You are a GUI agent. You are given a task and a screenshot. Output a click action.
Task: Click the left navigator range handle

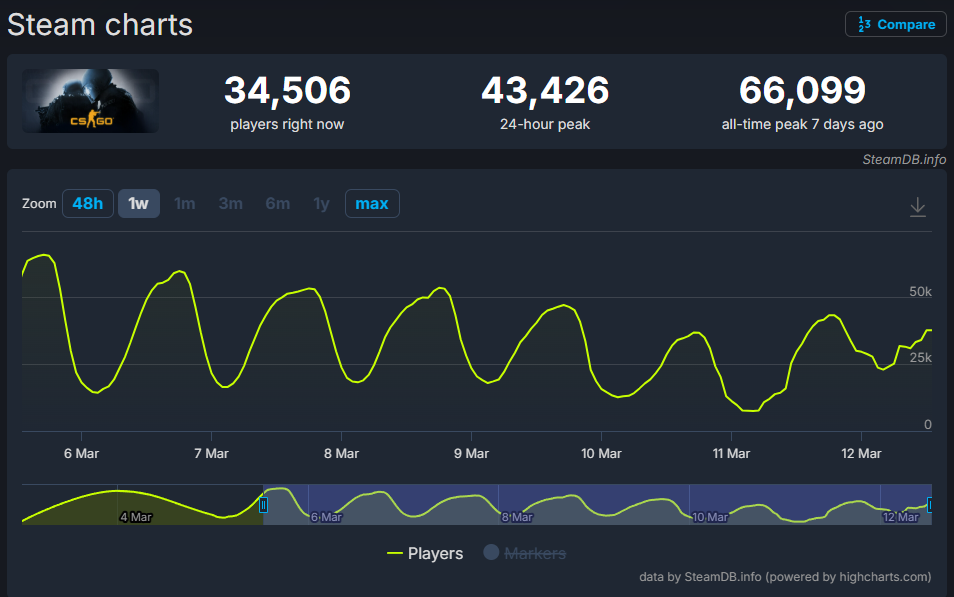coord(263,504)
